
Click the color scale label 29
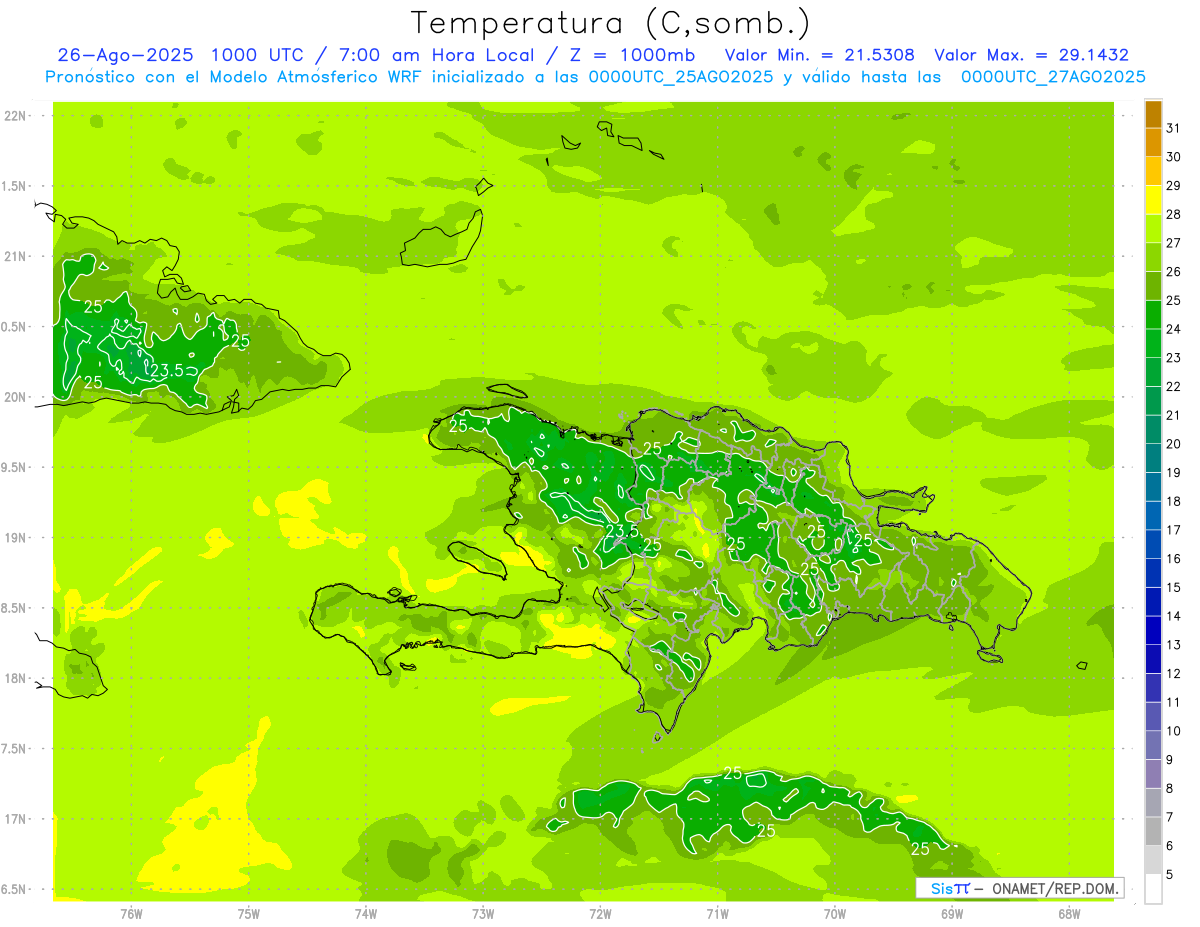1173,186
